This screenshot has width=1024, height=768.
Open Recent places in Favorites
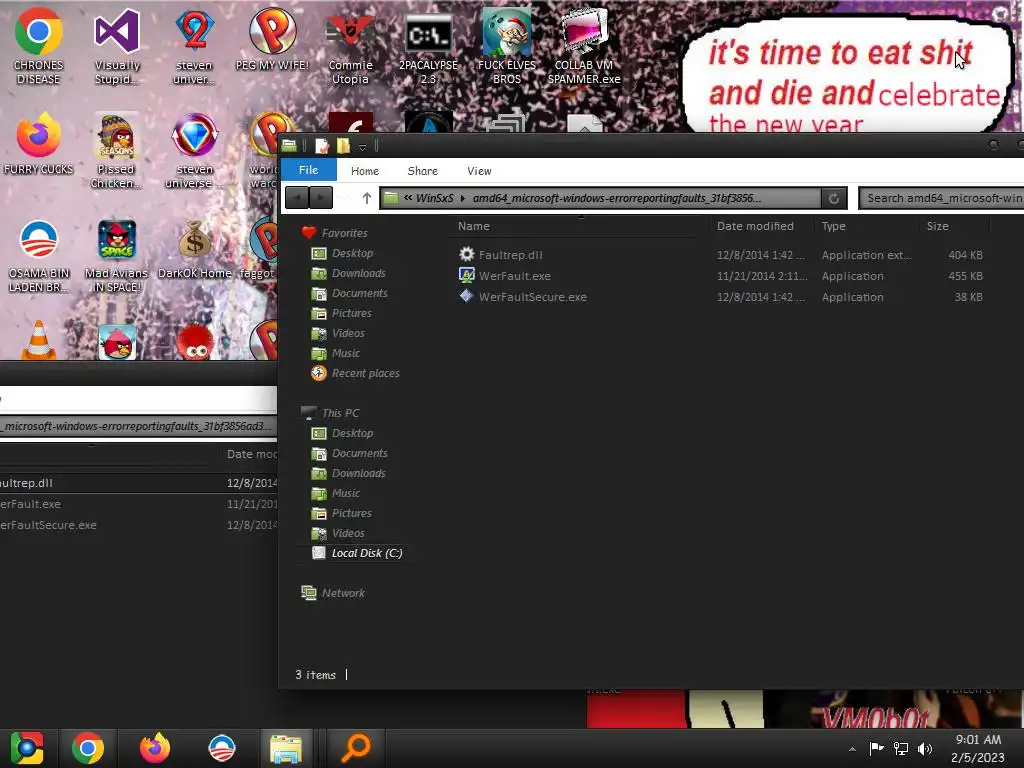pos(365,374)
